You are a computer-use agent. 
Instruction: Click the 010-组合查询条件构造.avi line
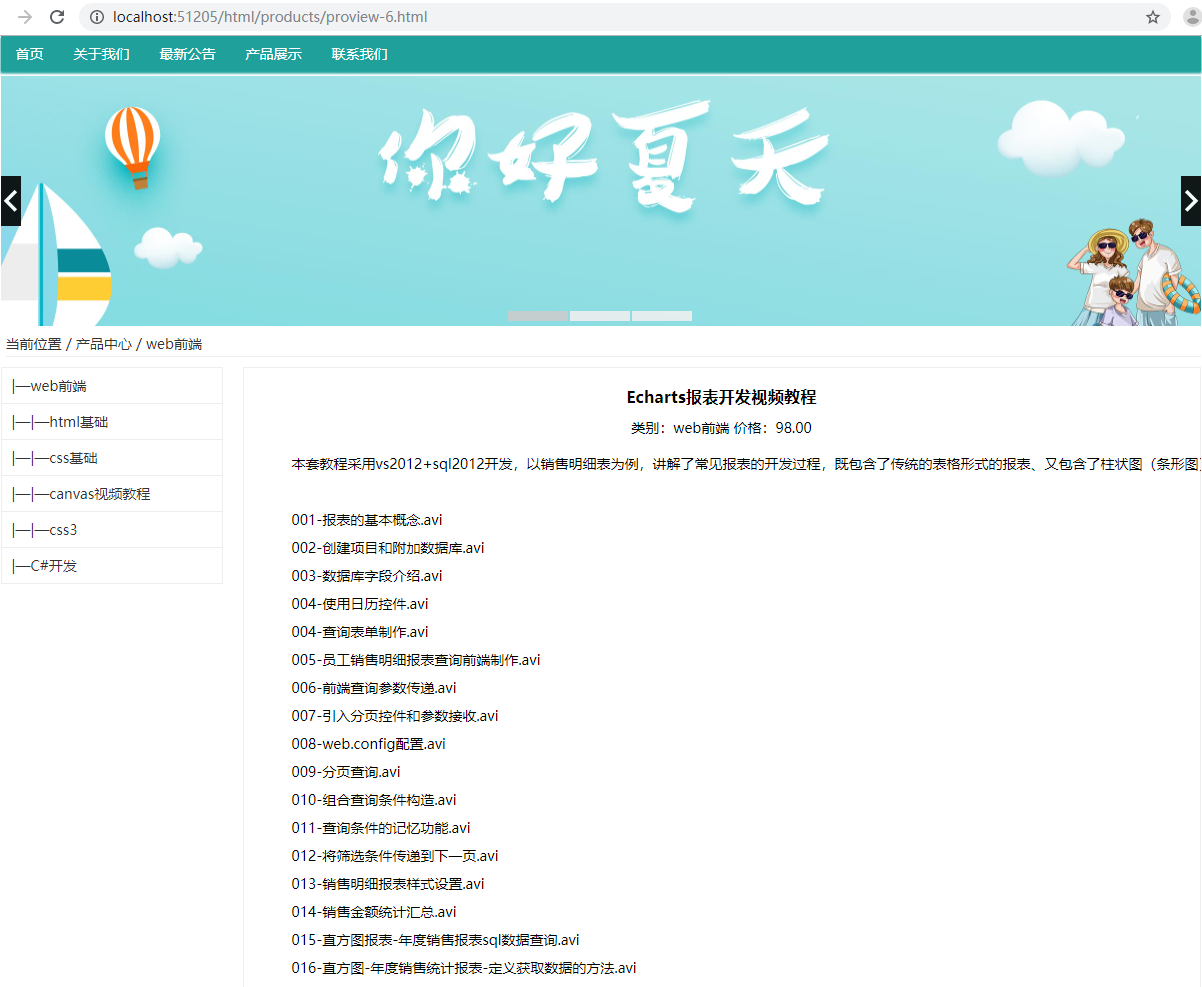point(374,800)
